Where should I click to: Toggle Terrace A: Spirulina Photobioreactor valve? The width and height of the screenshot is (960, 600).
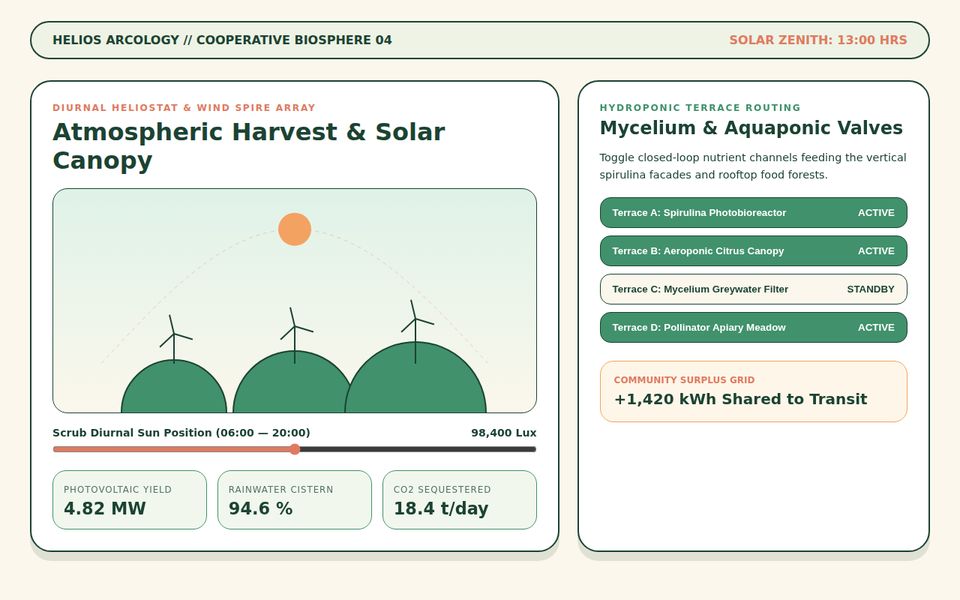(753, 212)
